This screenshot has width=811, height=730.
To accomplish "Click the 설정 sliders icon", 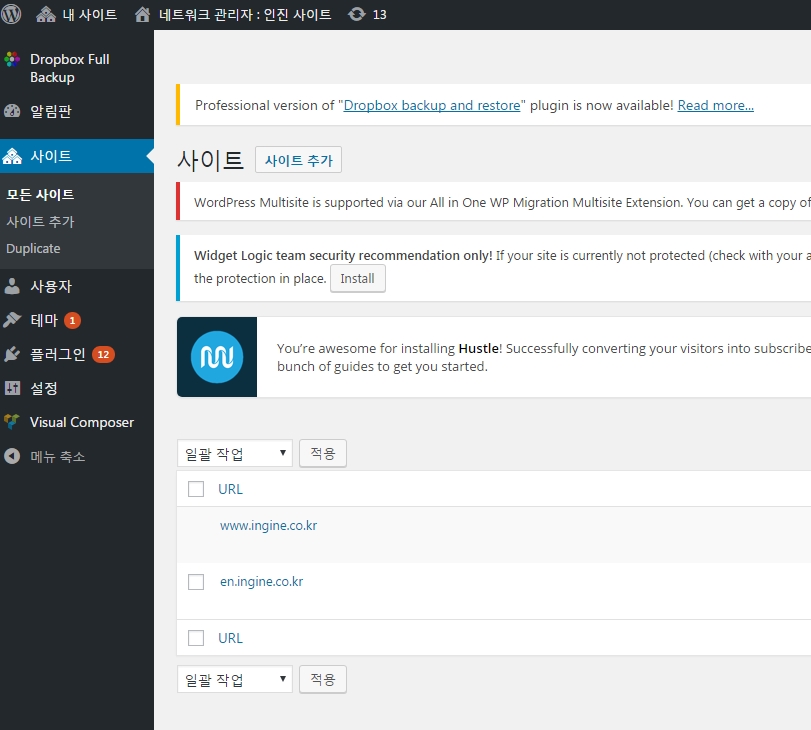I will pyautogui.click(x=12, y=388).
